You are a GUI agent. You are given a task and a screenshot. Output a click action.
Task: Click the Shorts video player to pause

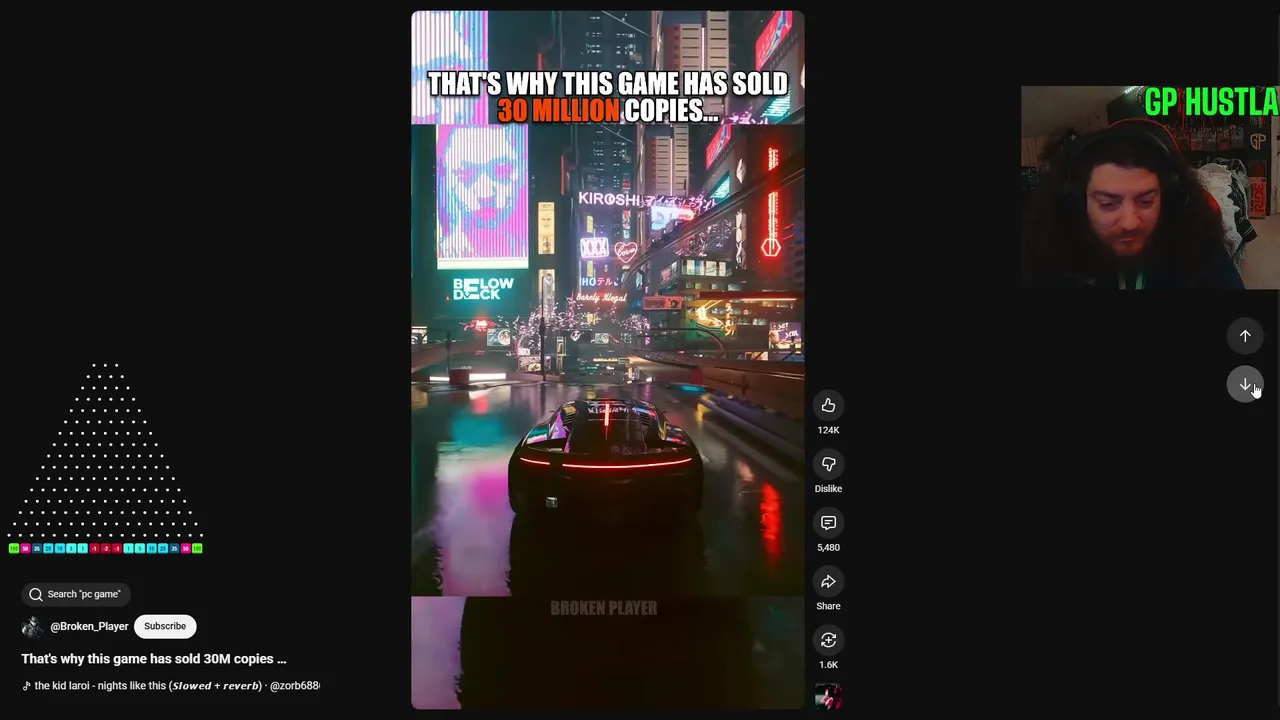608,360
